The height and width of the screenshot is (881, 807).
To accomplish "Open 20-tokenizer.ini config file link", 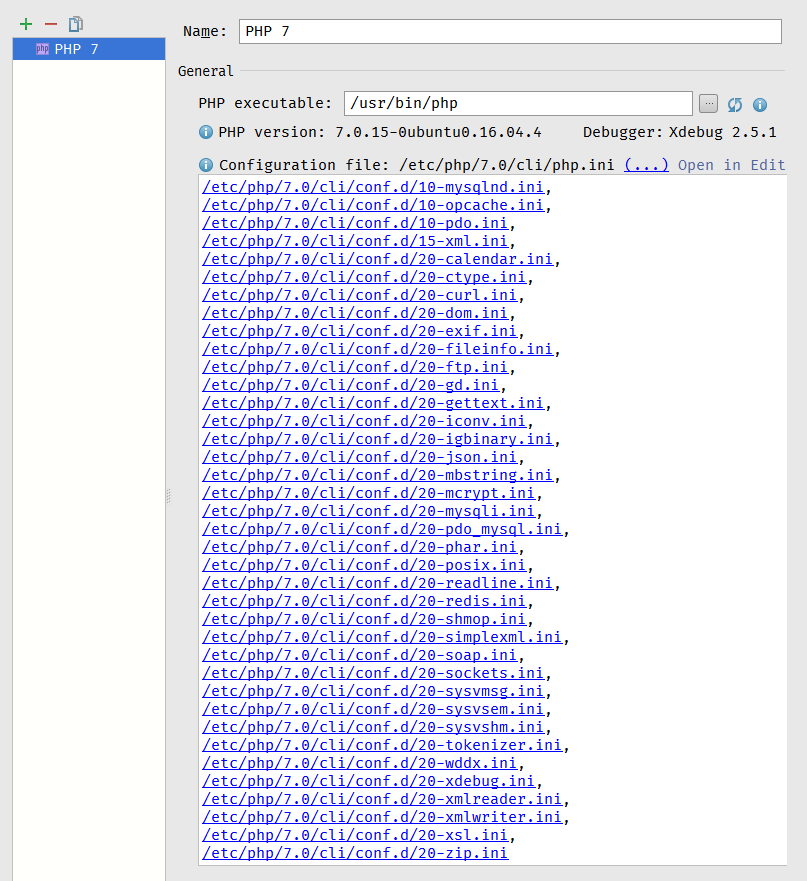I will point(382,744).
